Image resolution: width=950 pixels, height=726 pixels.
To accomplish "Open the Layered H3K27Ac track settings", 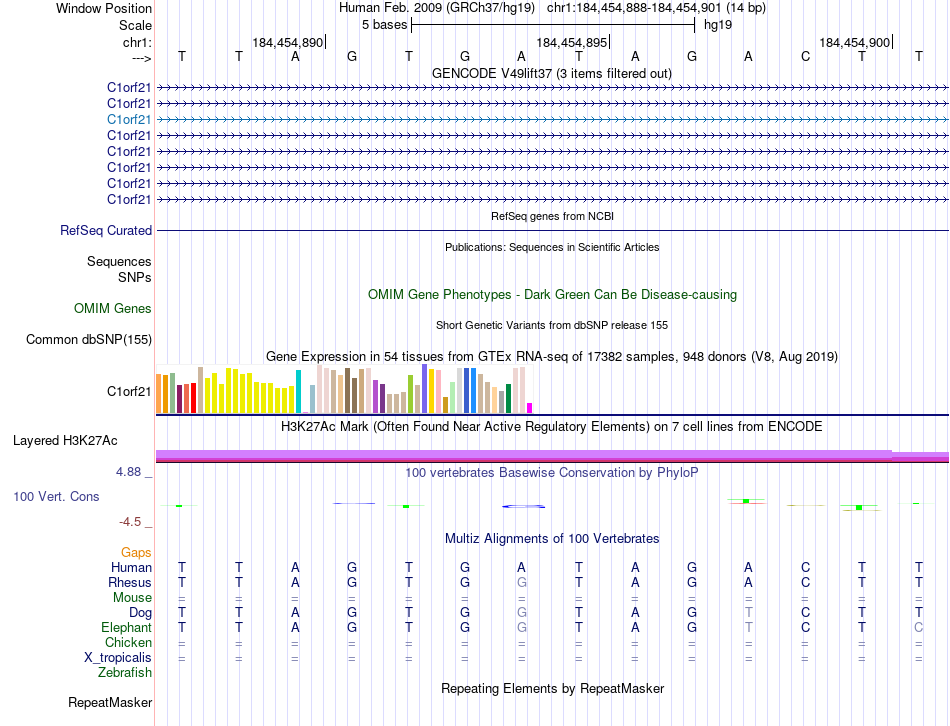I will (65, 441).
